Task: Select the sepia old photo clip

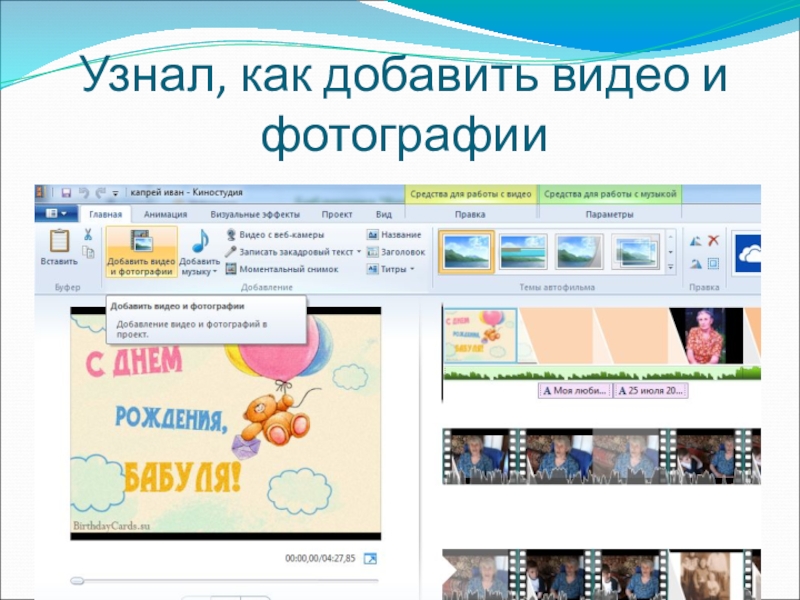Action: pos(707,574)
